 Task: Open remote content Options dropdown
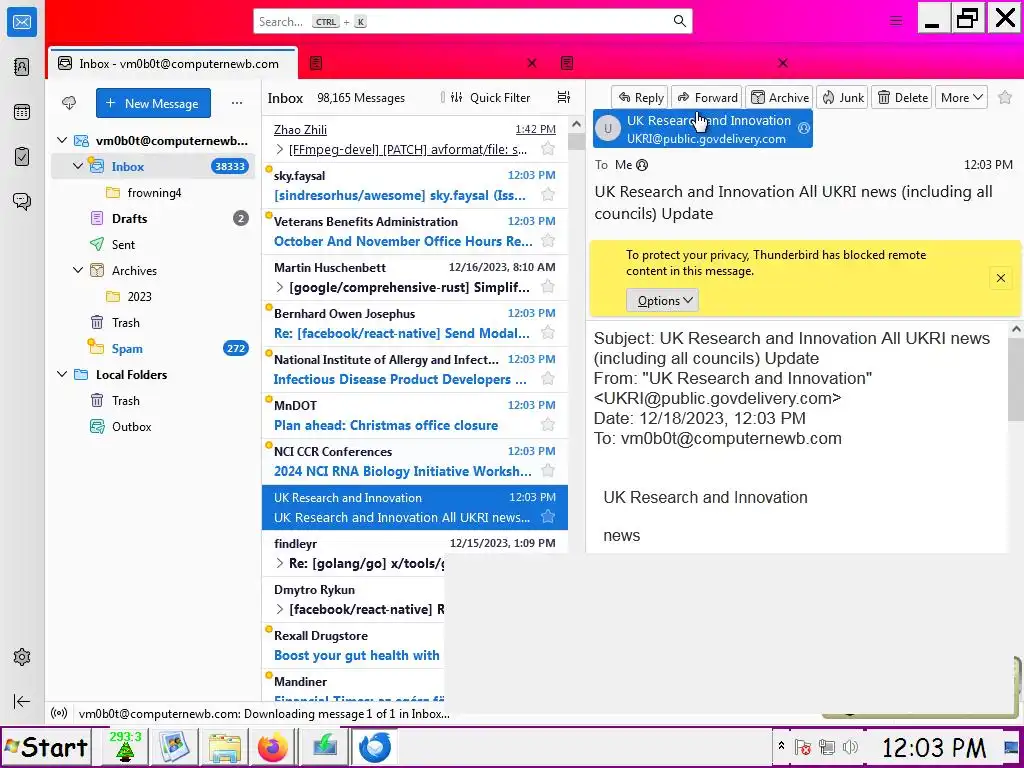663,300
